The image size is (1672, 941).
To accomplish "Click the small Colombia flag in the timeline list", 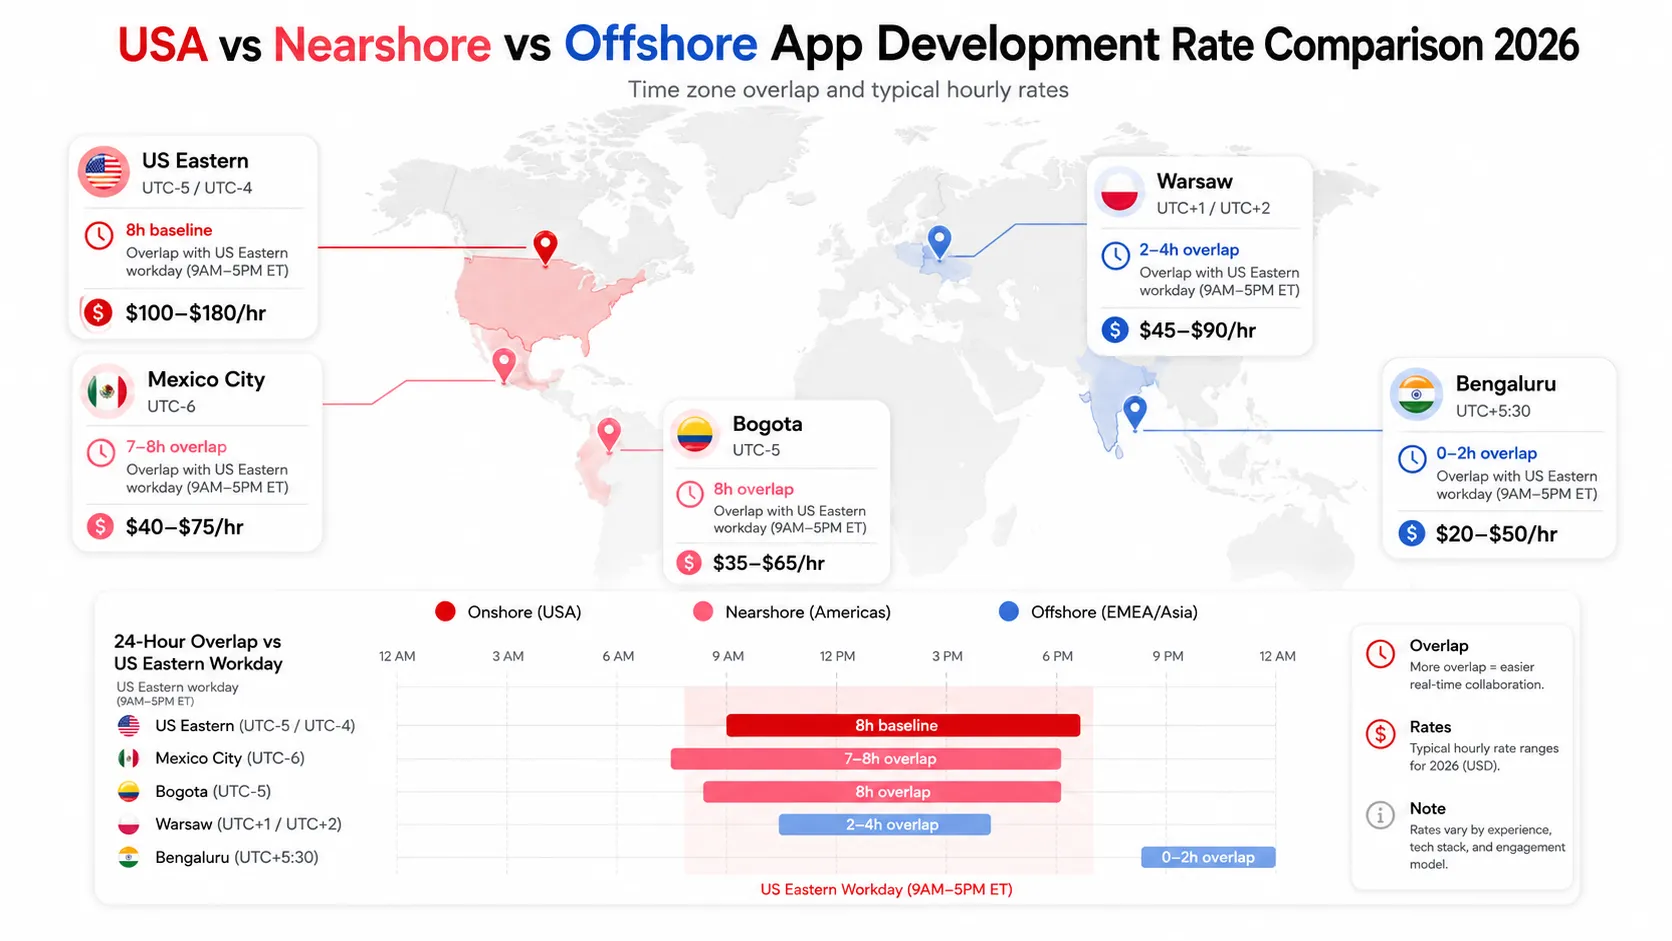I will (x=129, y=791).
